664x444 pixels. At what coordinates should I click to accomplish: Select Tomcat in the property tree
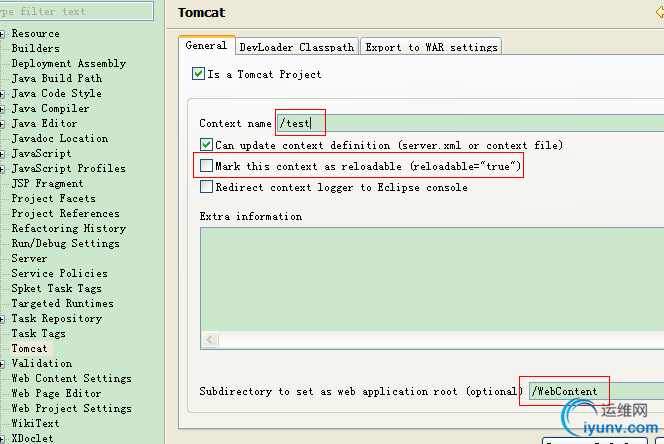point(29,348)
